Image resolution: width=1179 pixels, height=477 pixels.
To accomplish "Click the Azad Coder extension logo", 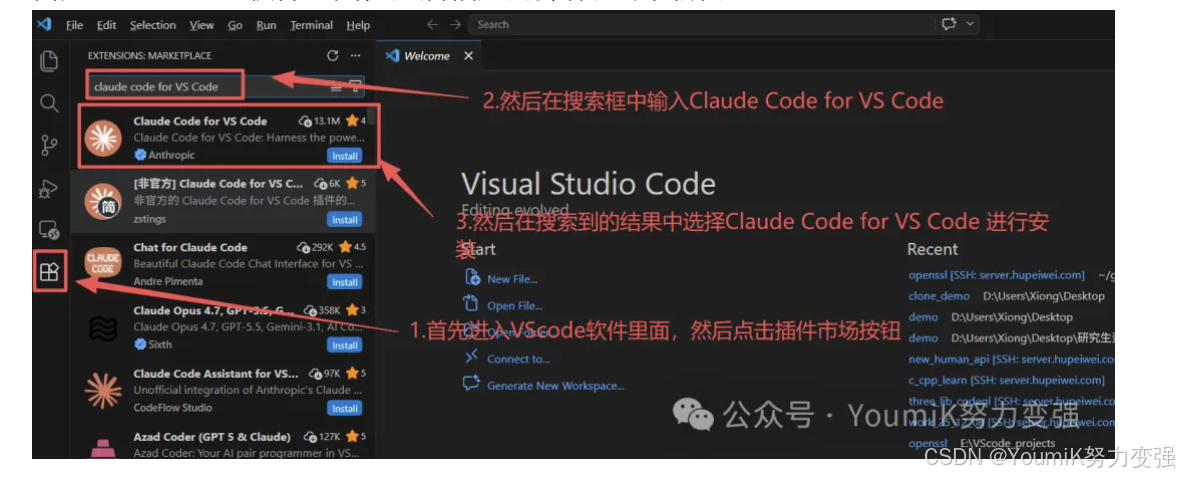I will tap(103, 447).
